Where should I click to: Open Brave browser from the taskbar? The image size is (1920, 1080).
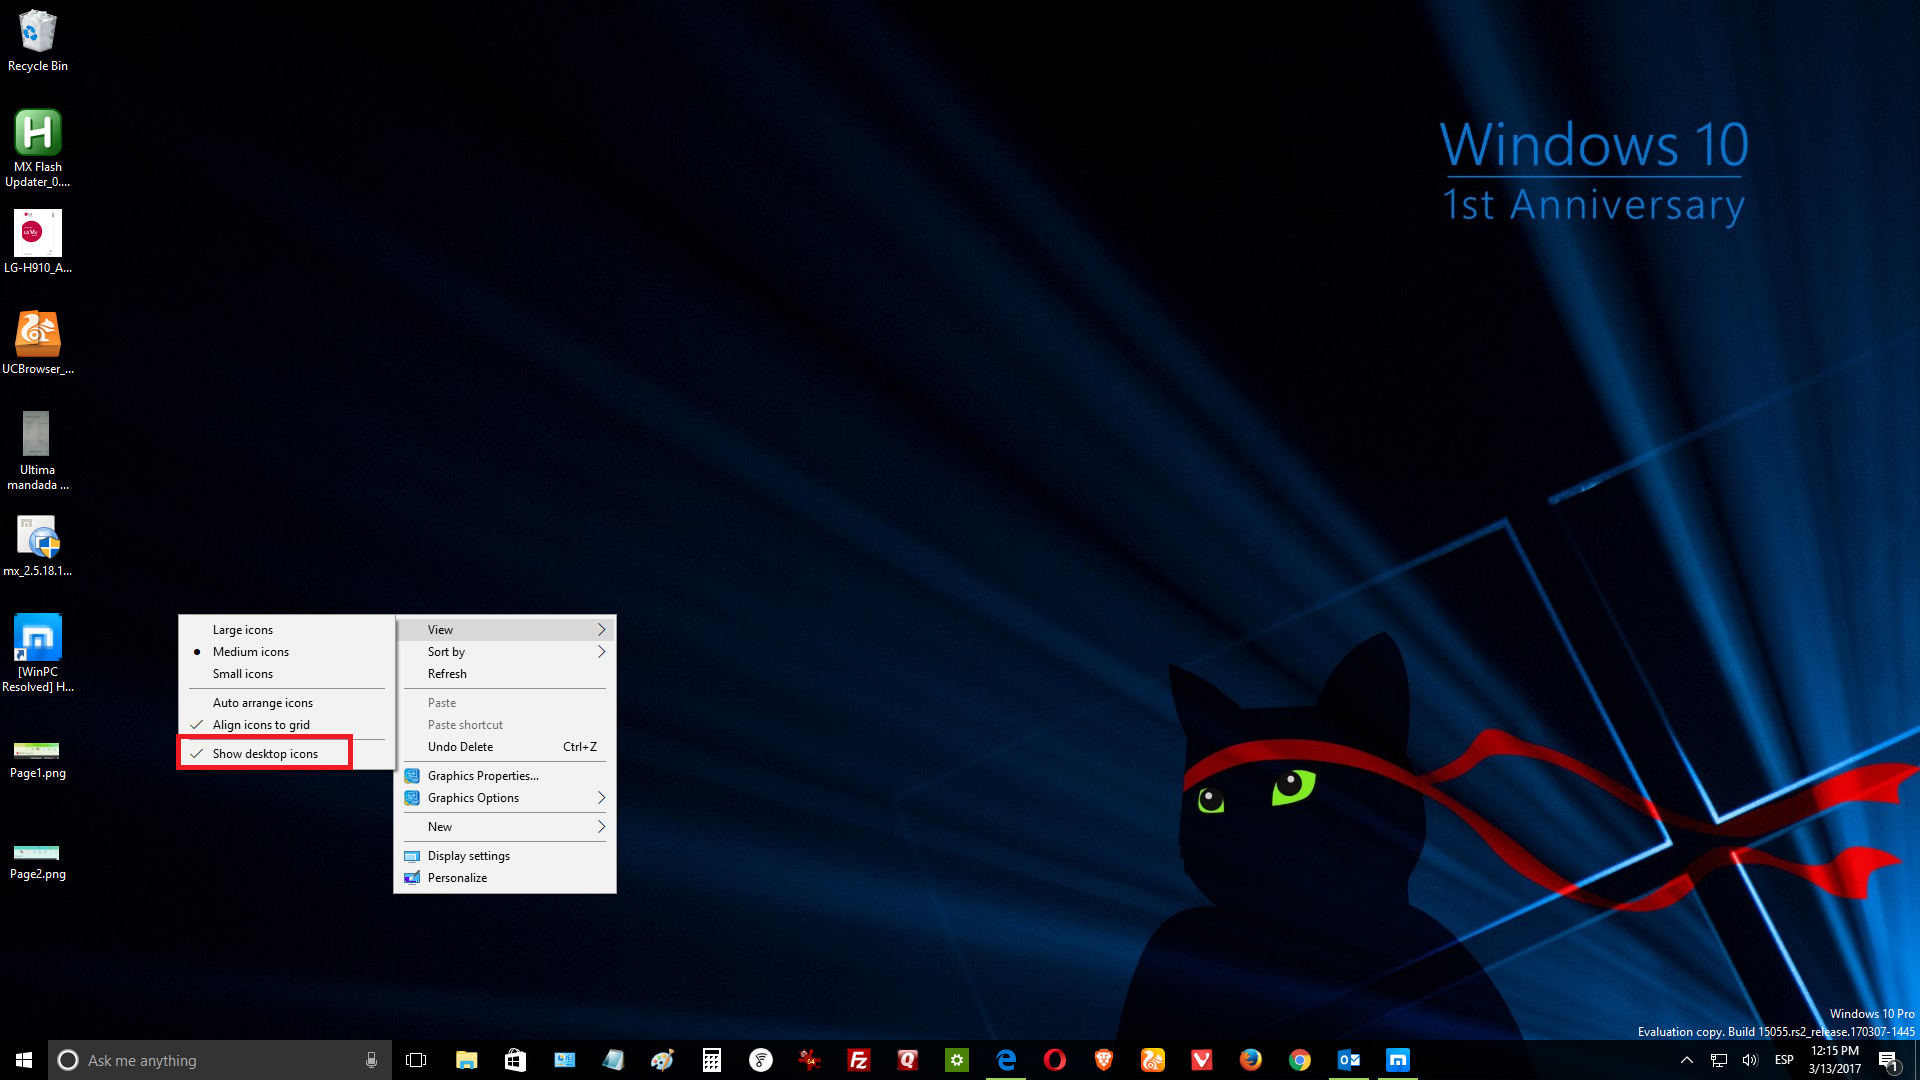(1103, 1060)
